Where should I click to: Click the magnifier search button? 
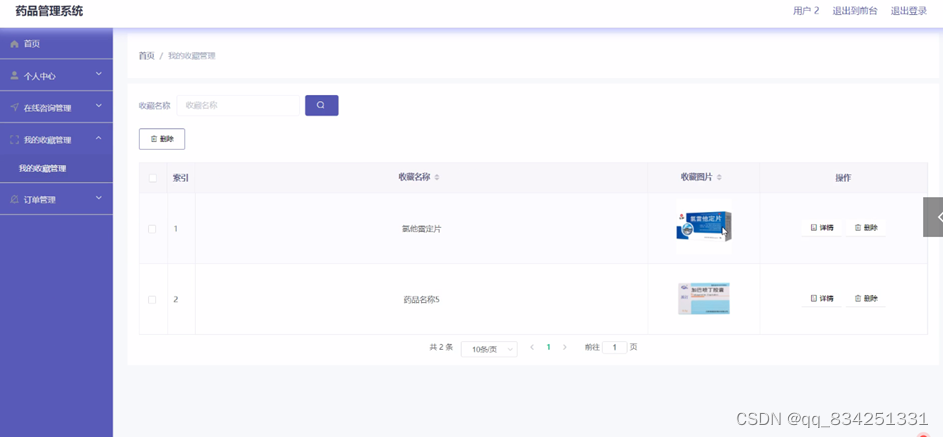[322, 105]
